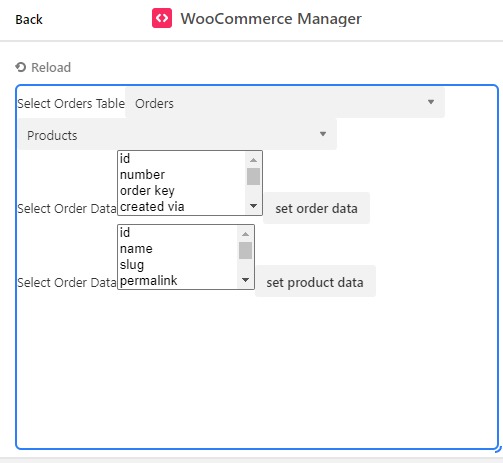This screenshot has width=503, height=463.
Task: Select 'number' in order data list
Action: [182, 175]
